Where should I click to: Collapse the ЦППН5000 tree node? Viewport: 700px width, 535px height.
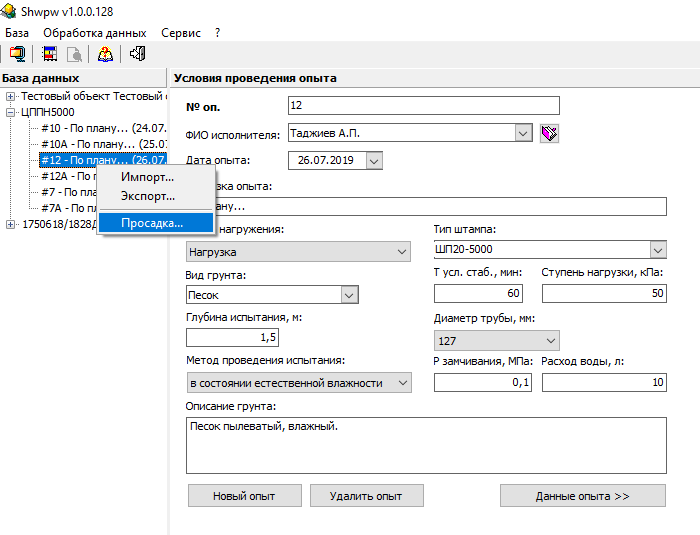pos(11,112)
